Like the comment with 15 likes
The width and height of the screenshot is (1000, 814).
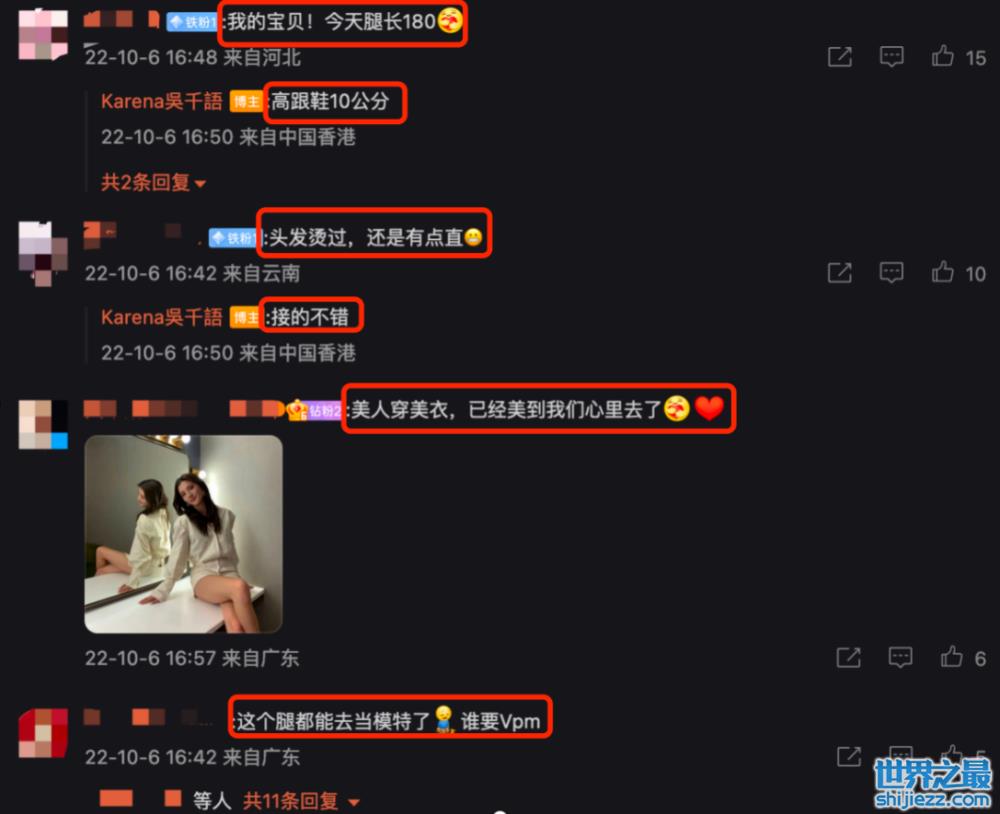pyautogui.click(x=943, y=56)
